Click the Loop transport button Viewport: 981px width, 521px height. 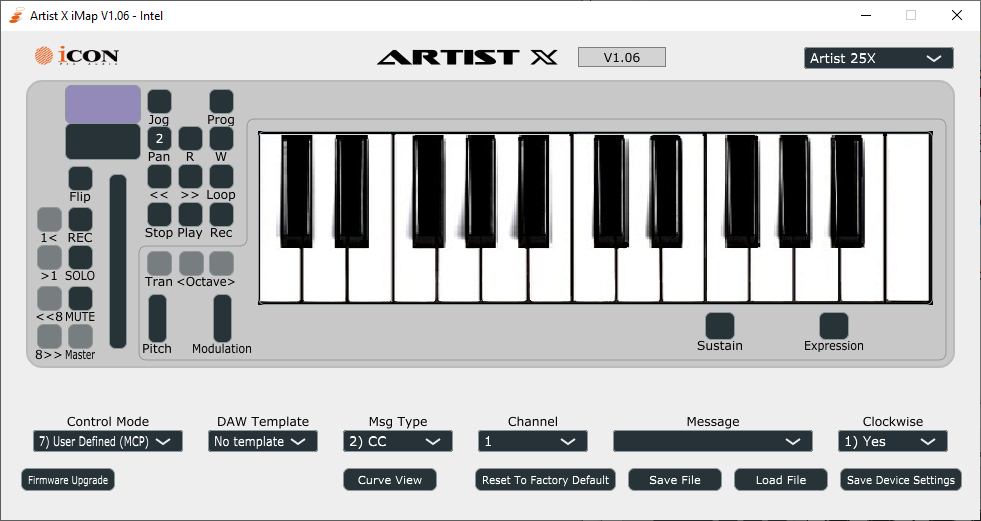click(x=221, y=177)
